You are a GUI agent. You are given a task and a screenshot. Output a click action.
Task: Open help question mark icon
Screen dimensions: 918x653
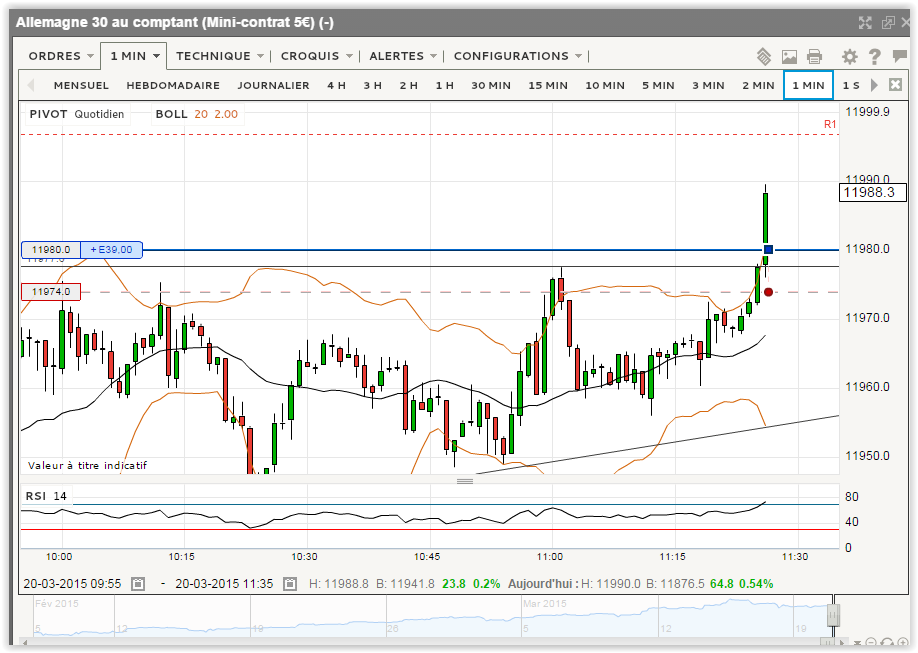(x=875, y=57)
